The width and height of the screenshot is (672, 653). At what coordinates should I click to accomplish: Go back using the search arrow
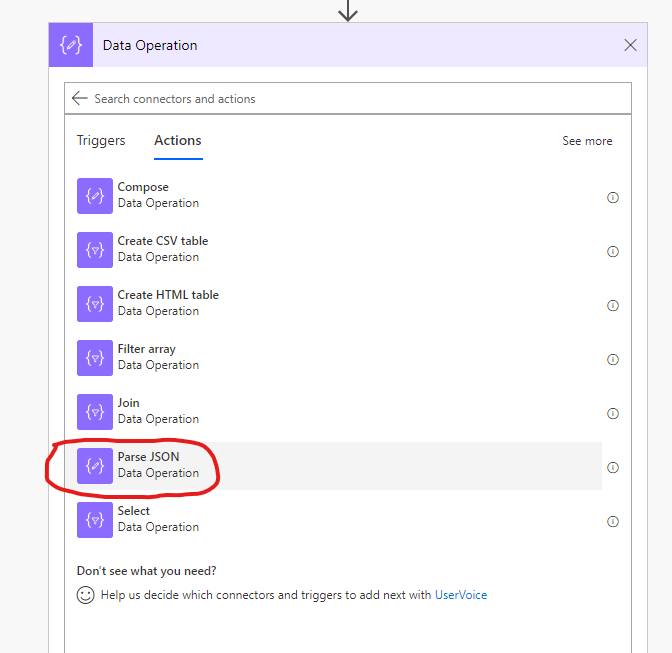click(80, 99)
